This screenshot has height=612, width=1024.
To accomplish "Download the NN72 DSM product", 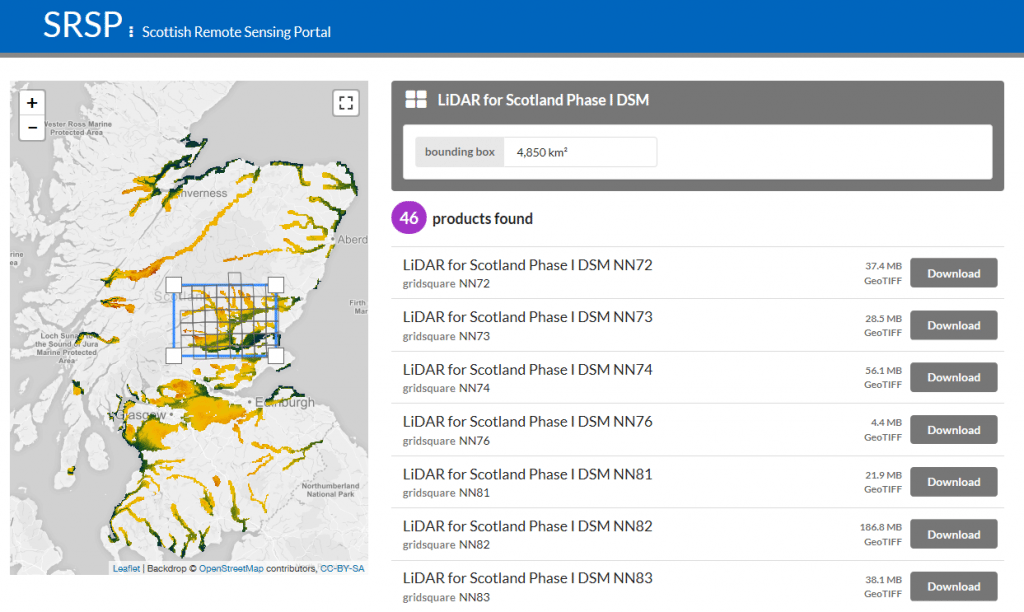I will coord(953,273).
